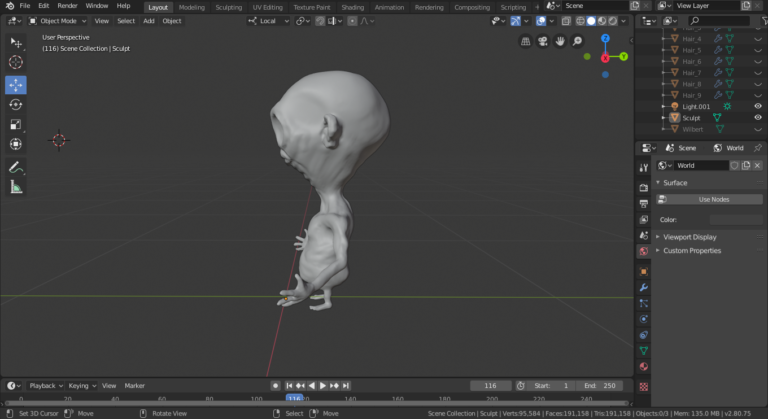Image resolution: width=768 pixels, height=419 pixels.
Task: Expand the Viewport Display panel
Action: tap(690, 237)
